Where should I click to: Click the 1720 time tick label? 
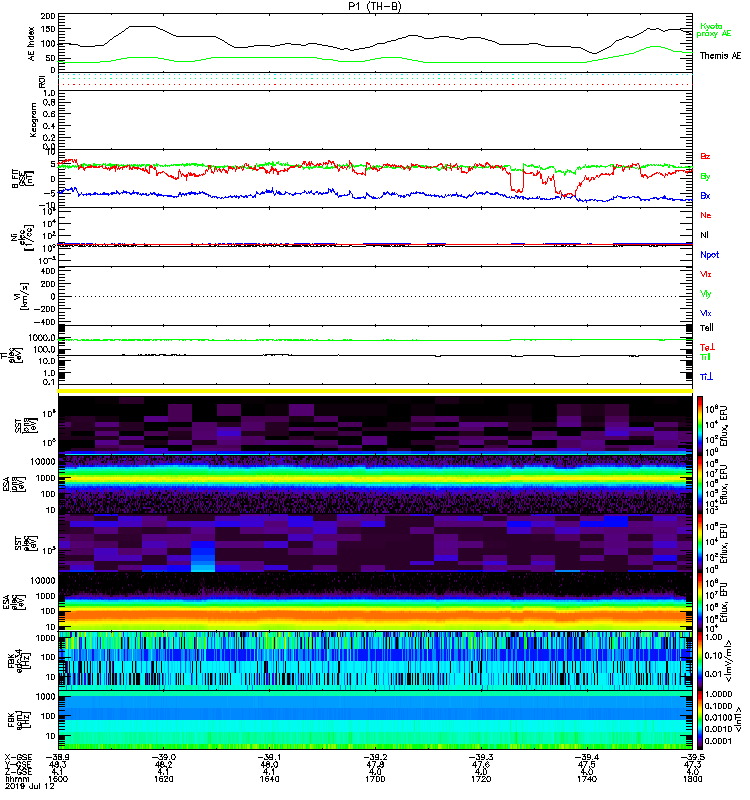click(x=481, y=779)
